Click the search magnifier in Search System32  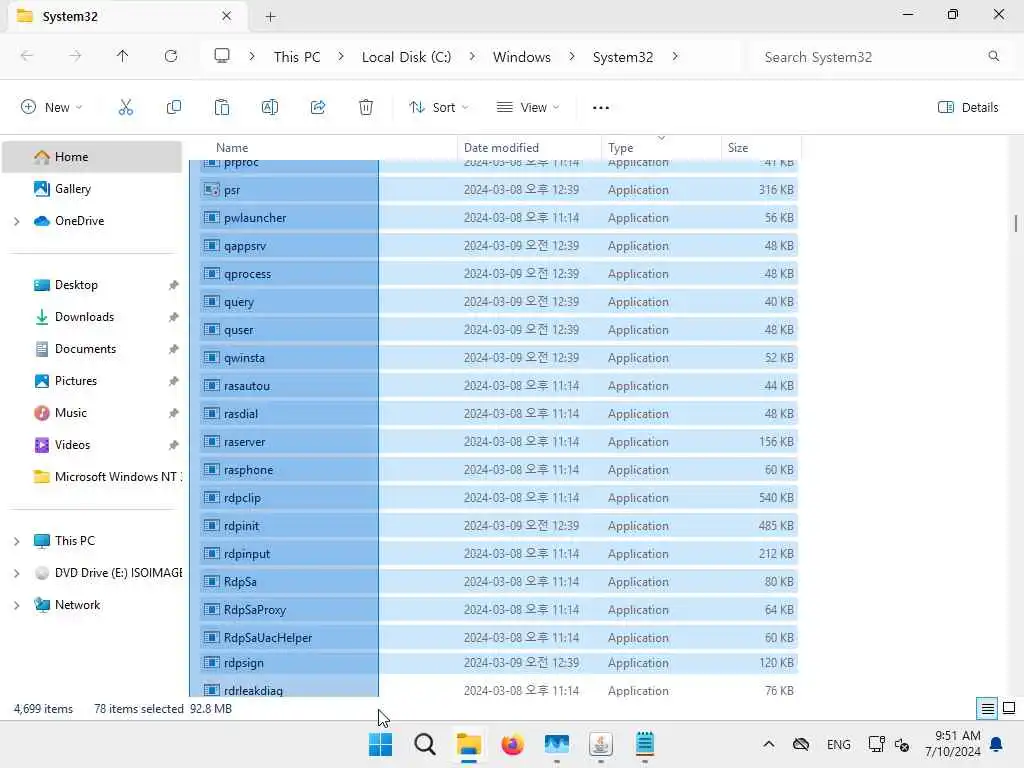point(994,56)
